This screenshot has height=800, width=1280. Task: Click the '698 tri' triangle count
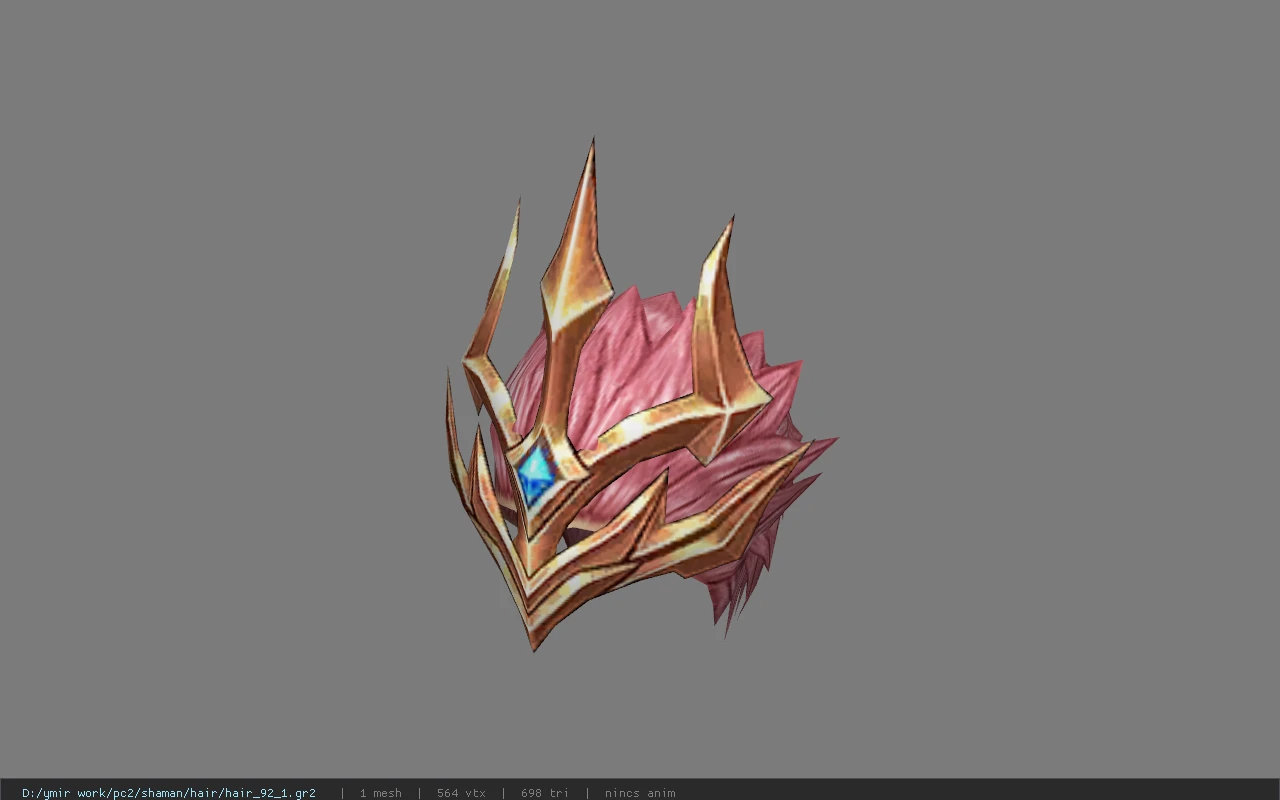545,793
